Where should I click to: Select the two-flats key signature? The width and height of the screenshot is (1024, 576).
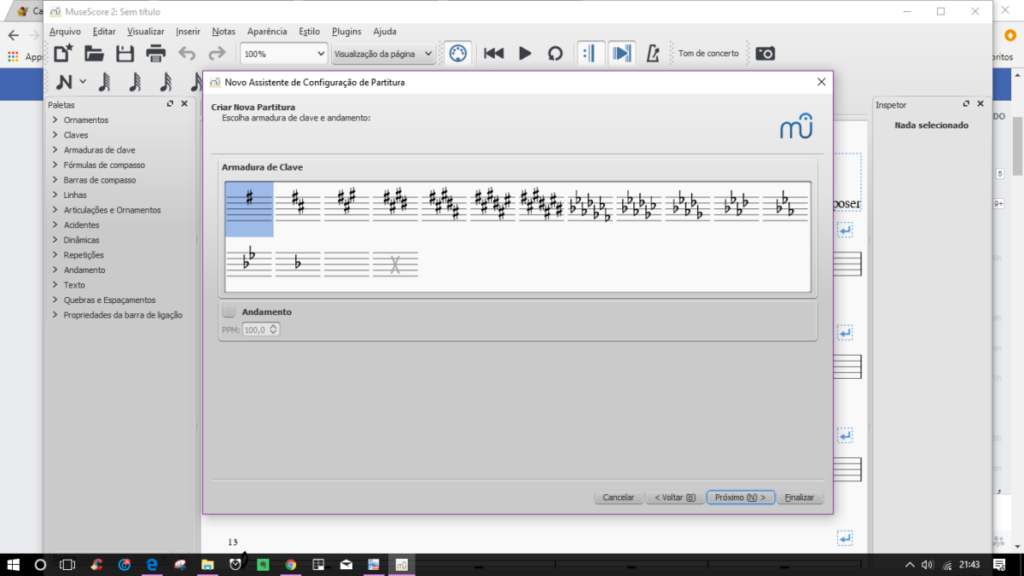click(249, 262)
